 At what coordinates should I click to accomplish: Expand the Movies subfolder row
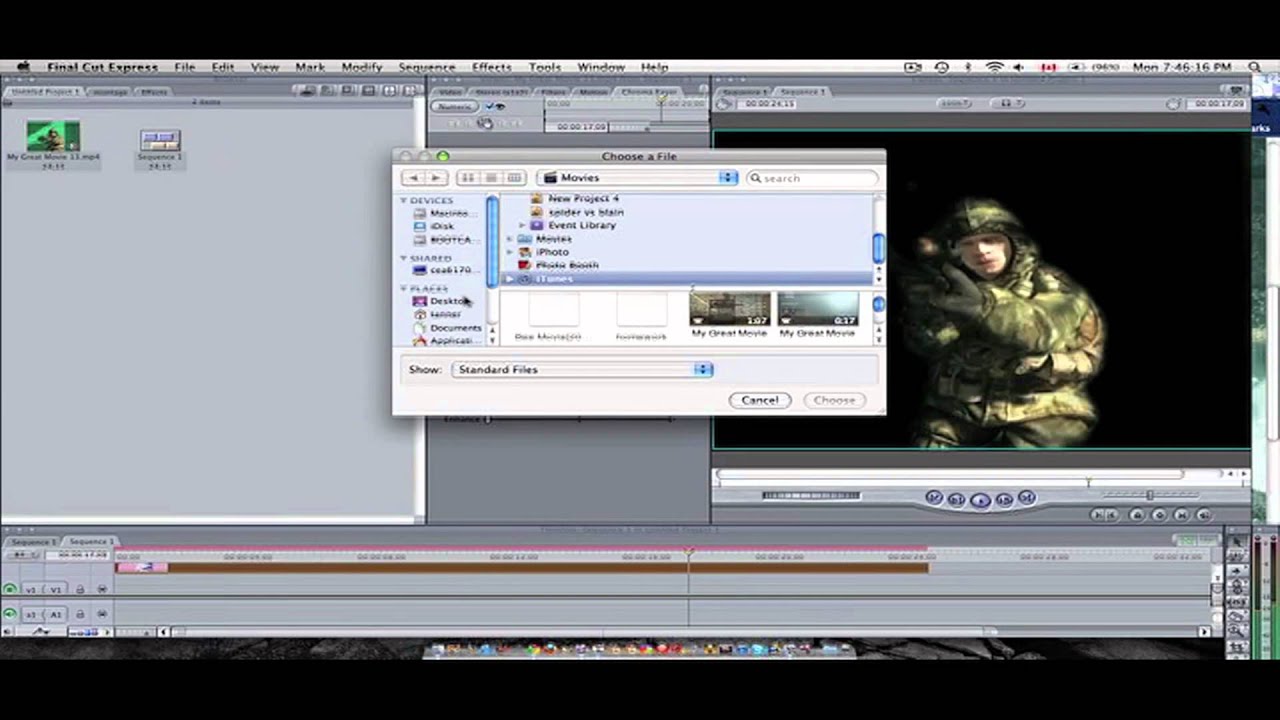point(510,239)
